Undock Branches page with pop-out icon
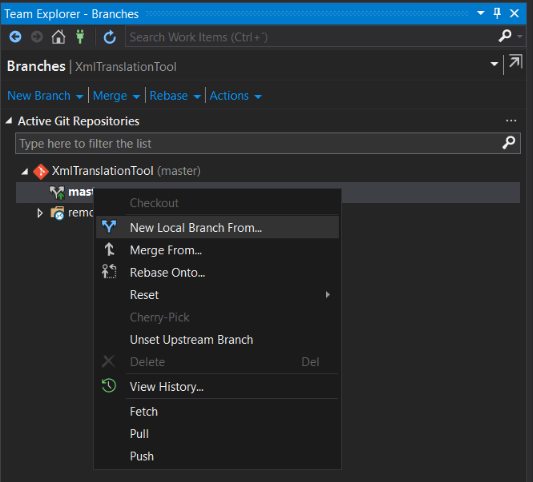The width and height of the screenshot is (533, 482). point(515,62)
